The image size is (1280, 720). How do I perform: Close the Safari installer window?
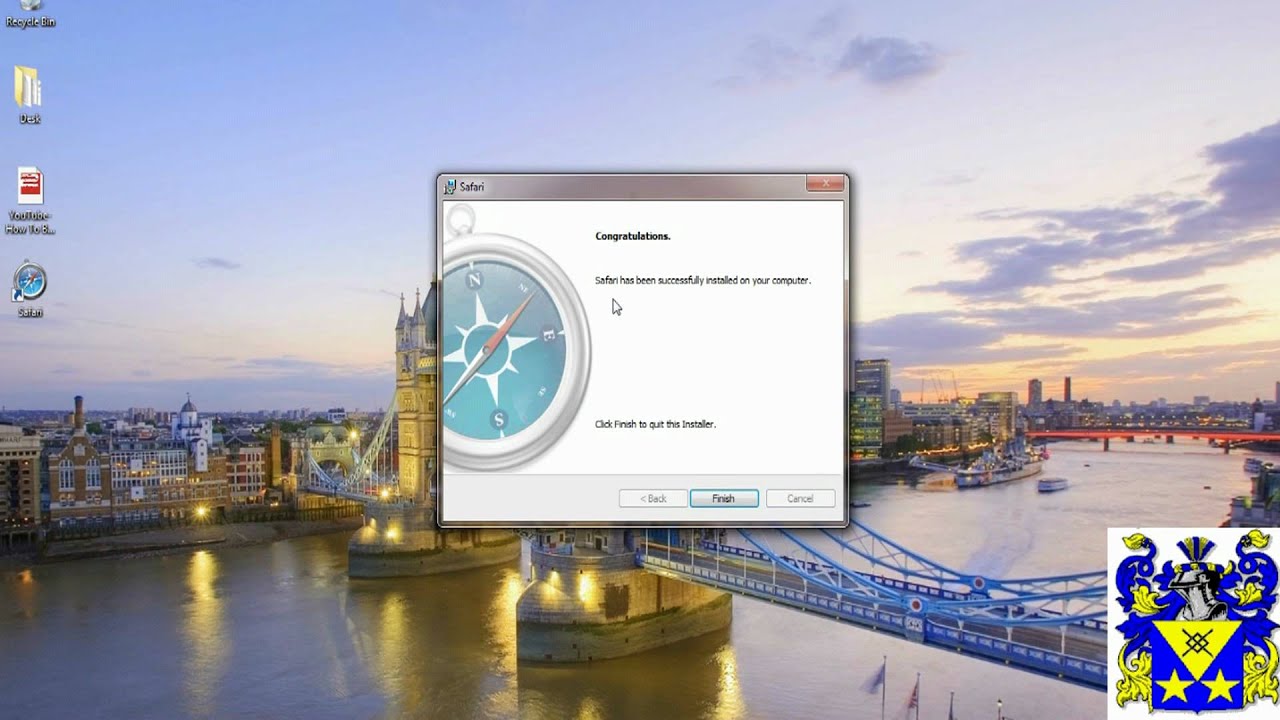pyautogui.click(x=825, y=184)
